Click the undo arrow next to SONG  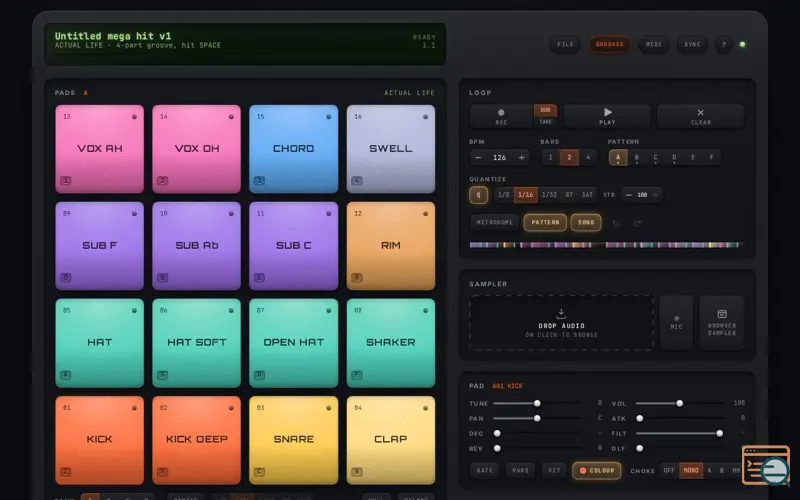pyautogui.click(x=616, y=223)
